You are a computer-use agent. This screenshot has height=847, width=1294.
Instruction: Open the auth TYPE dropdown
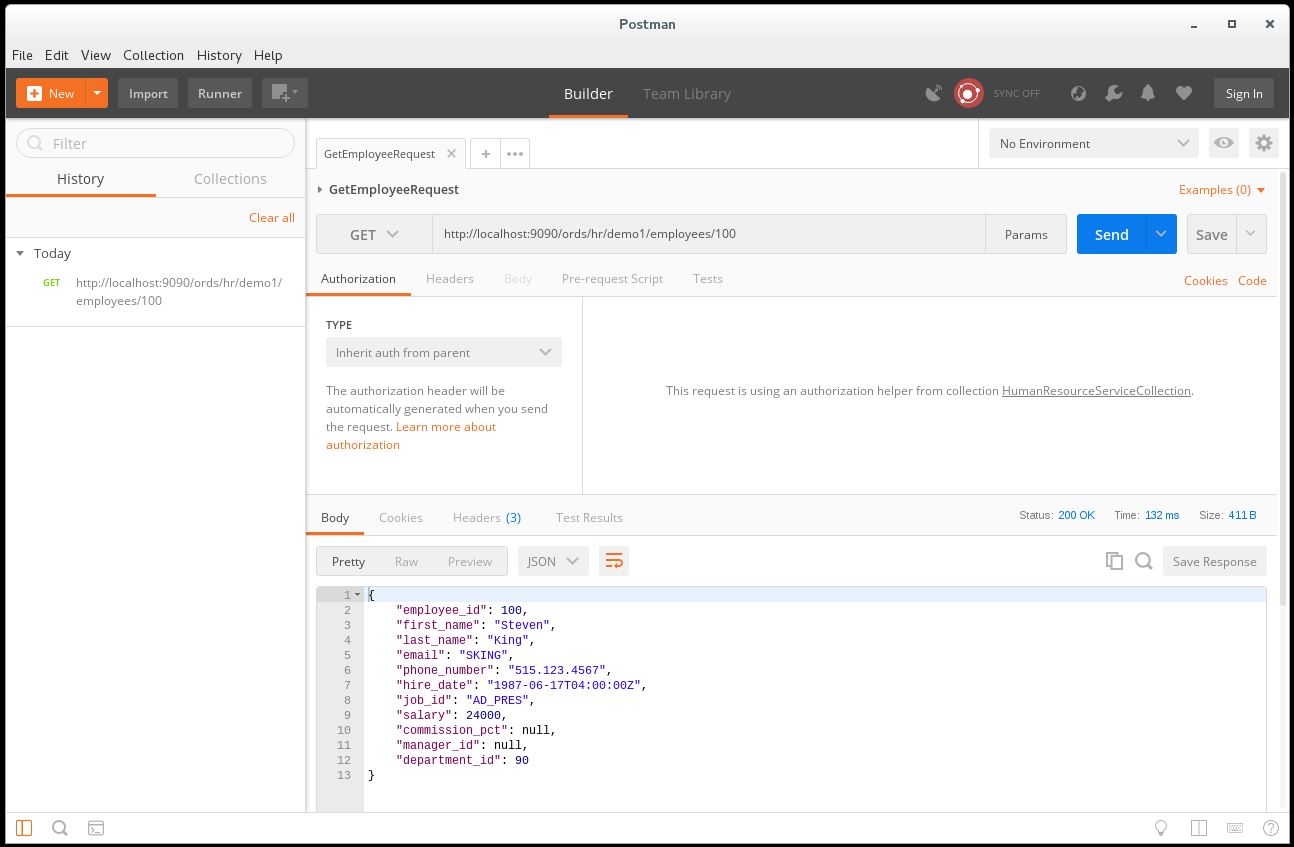point(443,352)
